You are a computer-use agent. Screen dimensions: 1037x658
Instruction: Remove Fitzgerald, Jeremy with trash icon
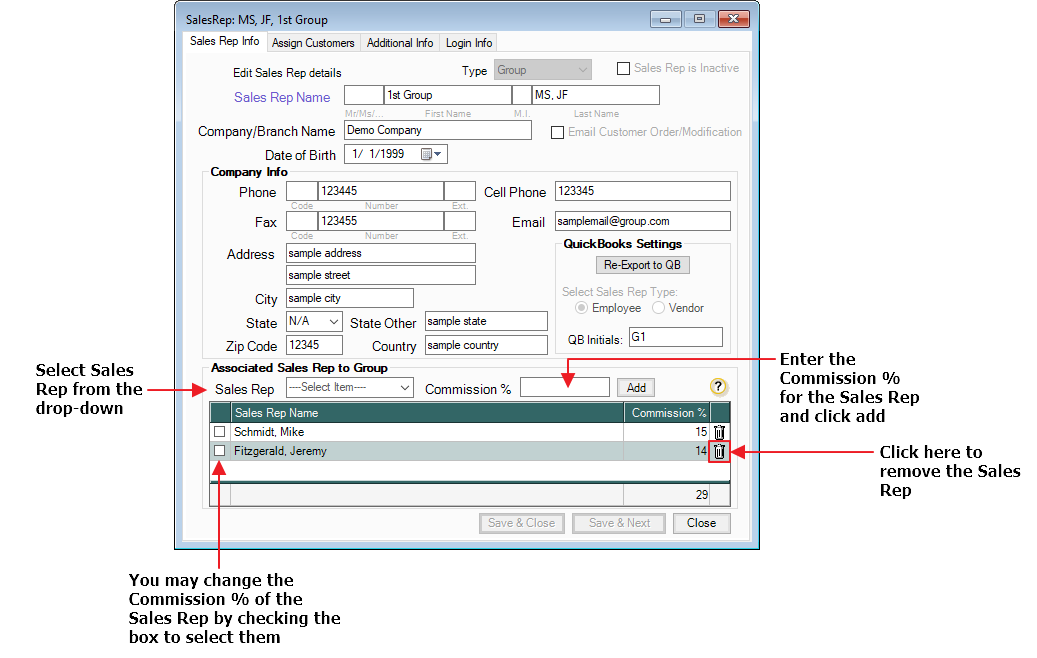click(719, 451)
